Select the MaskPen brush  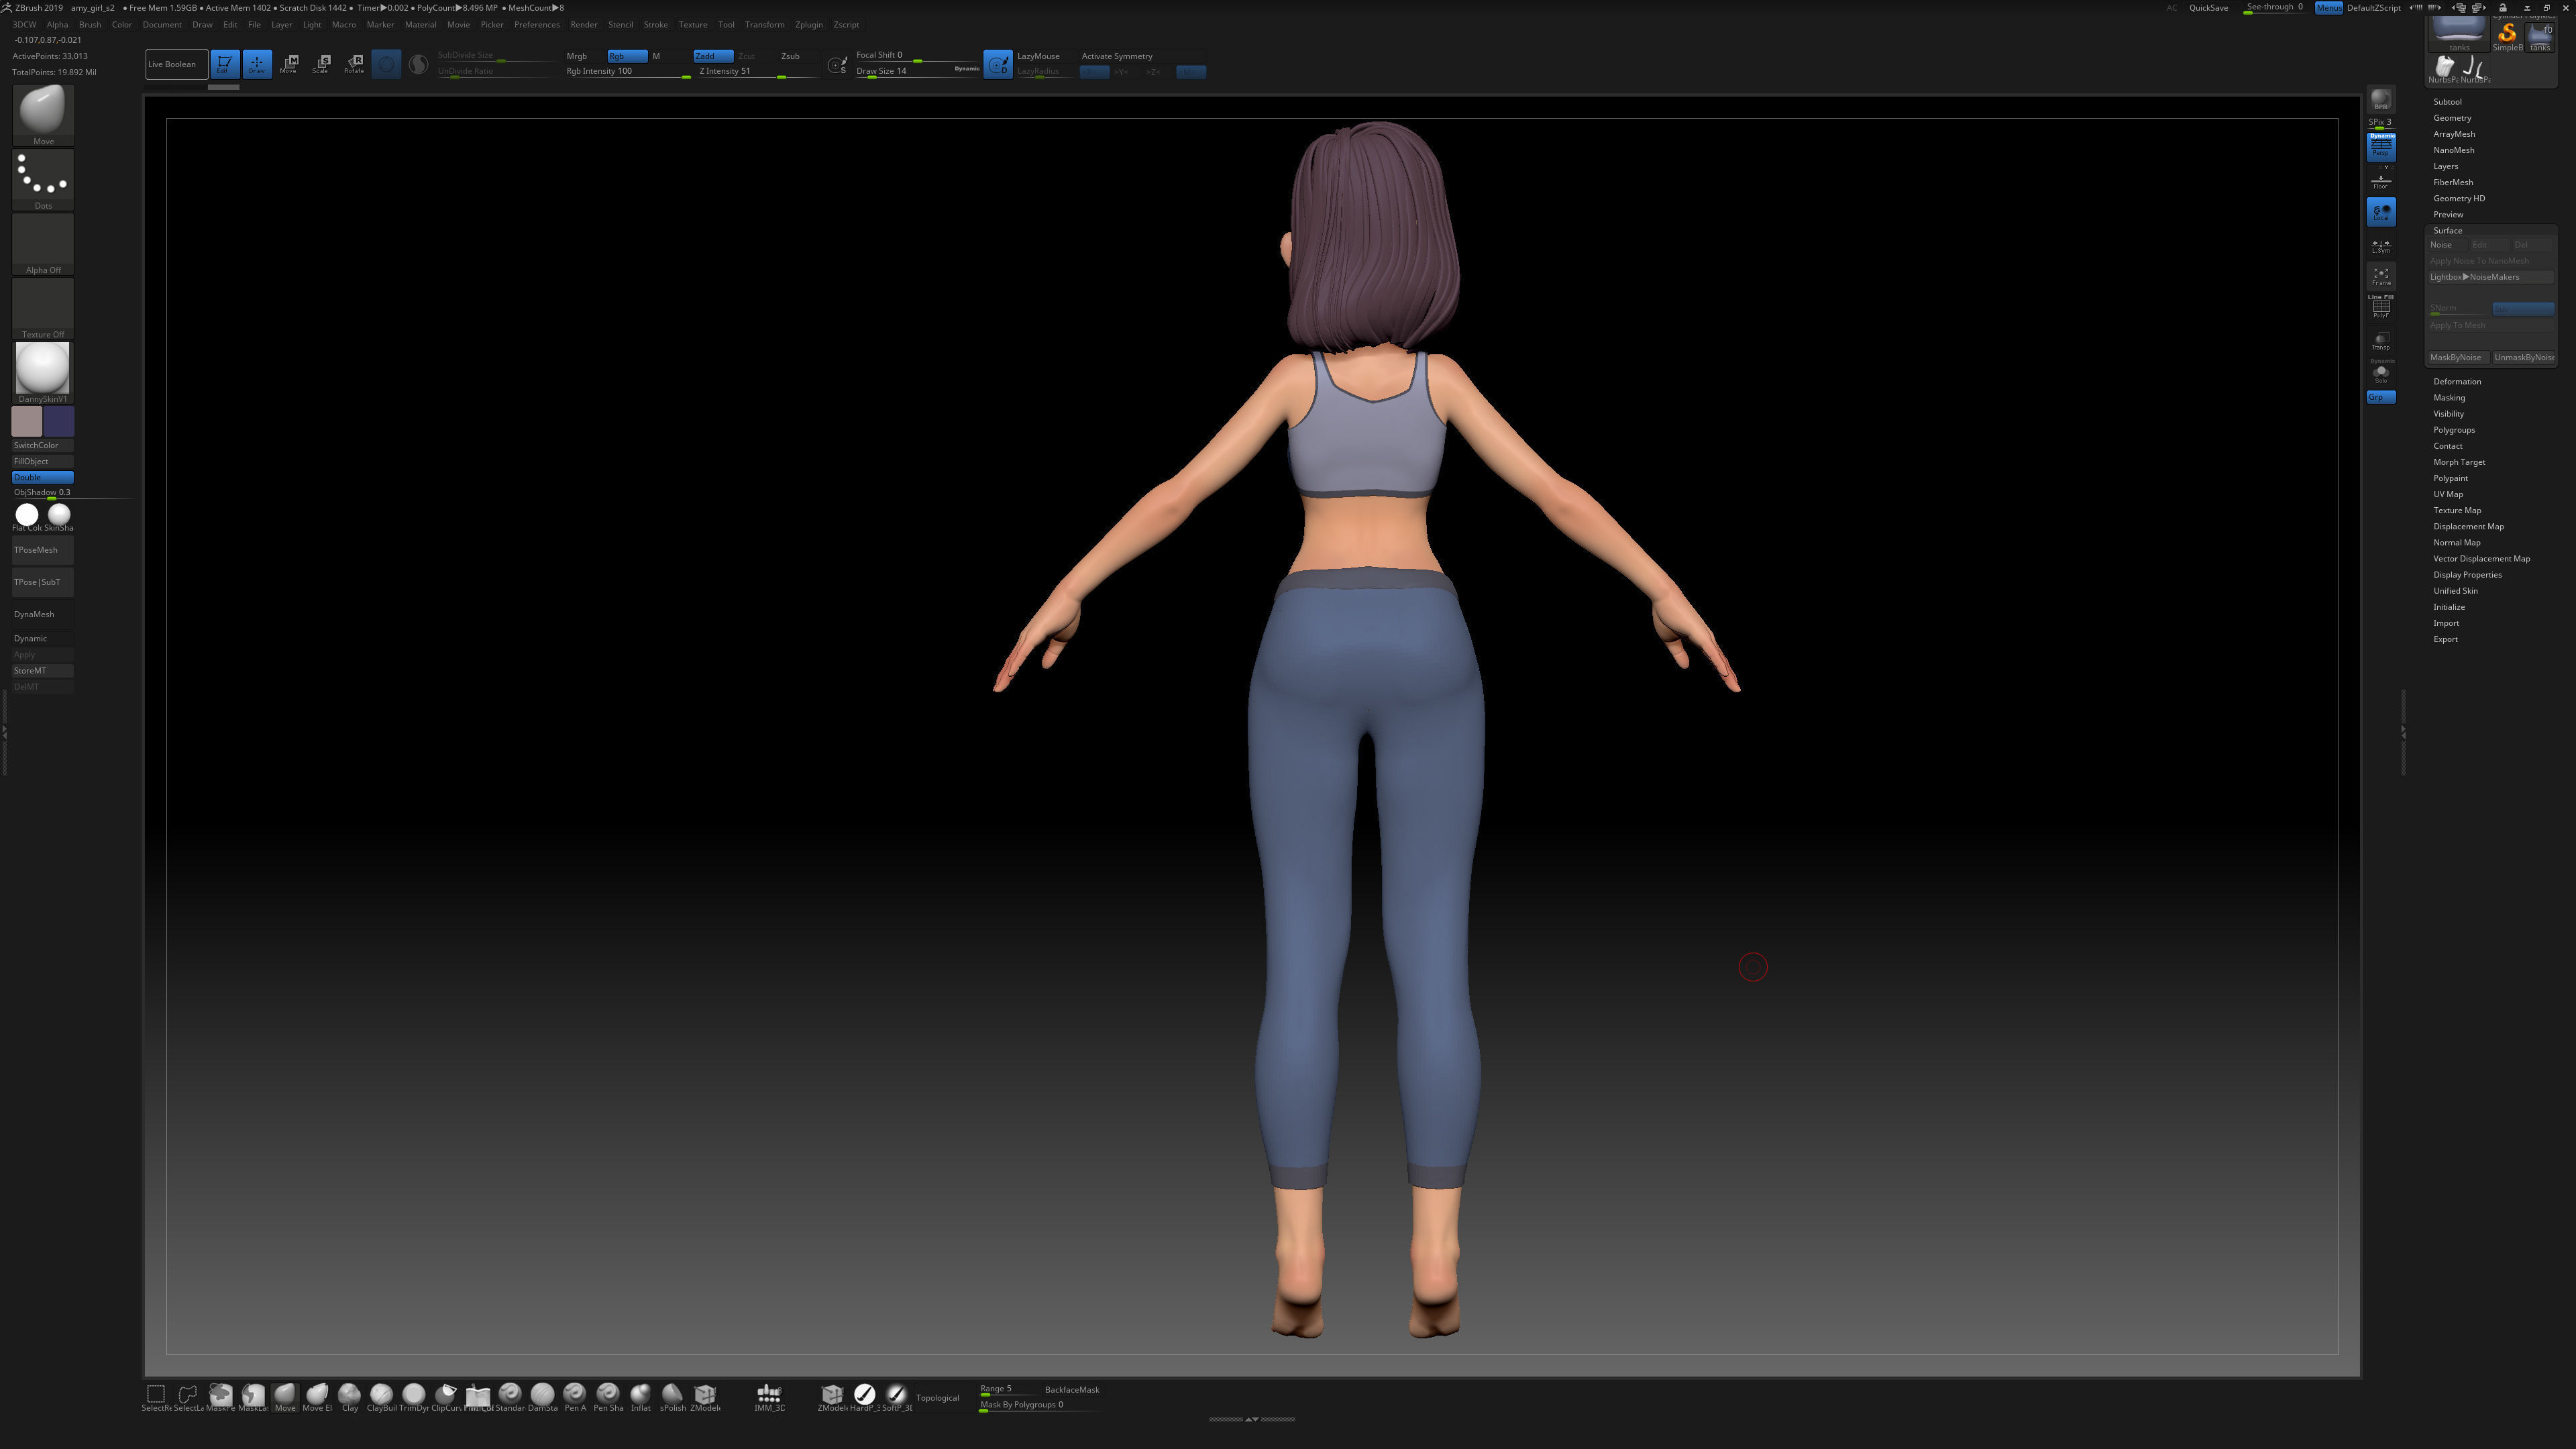(x=221, y=1397)
